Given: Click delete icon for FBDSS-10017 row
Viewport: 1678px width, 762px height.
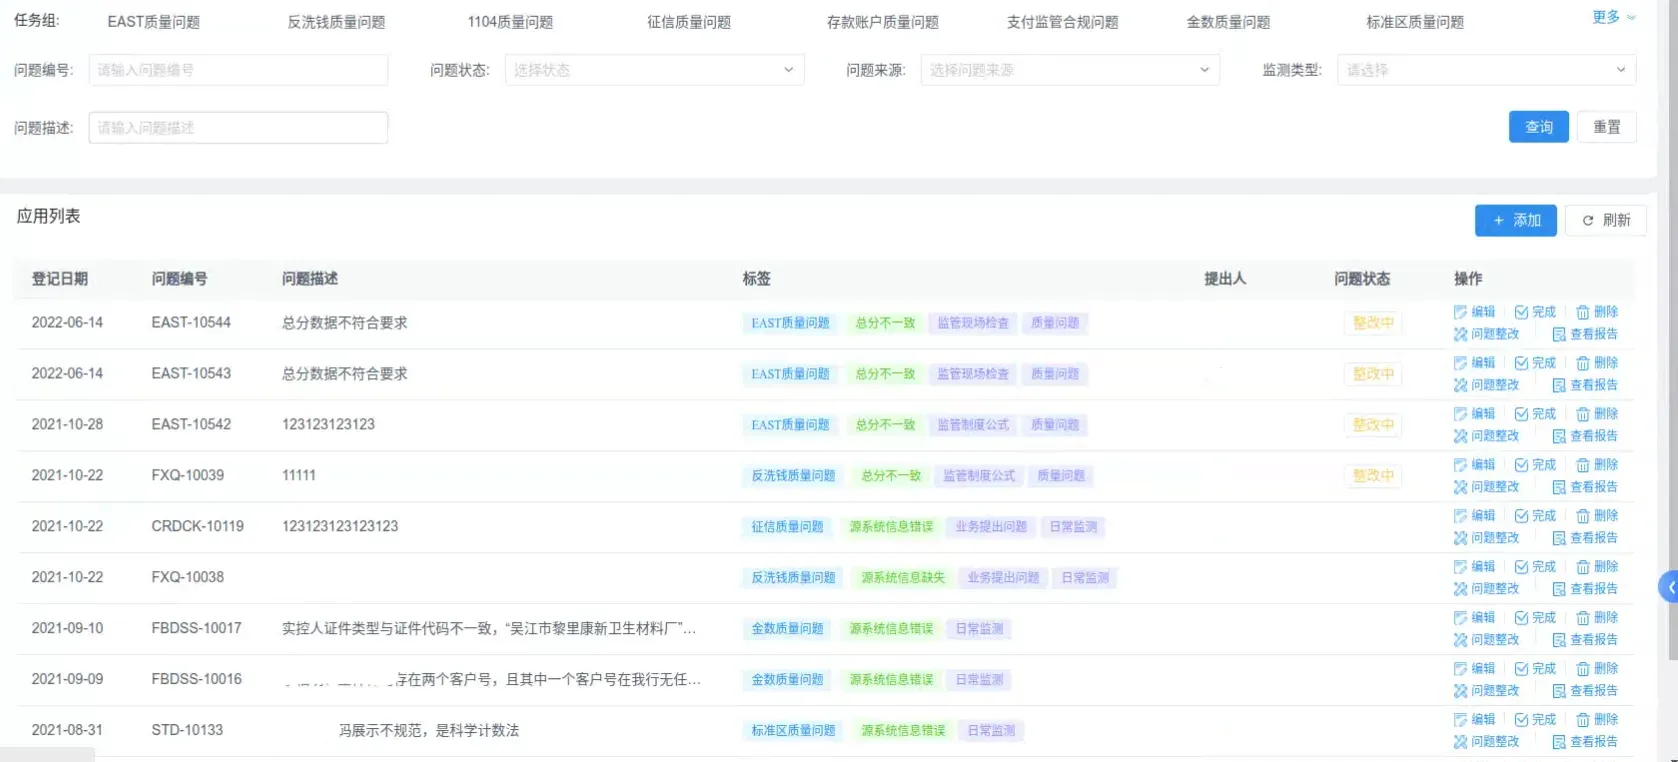Looking at the screenshot, I should point(1583,618).
